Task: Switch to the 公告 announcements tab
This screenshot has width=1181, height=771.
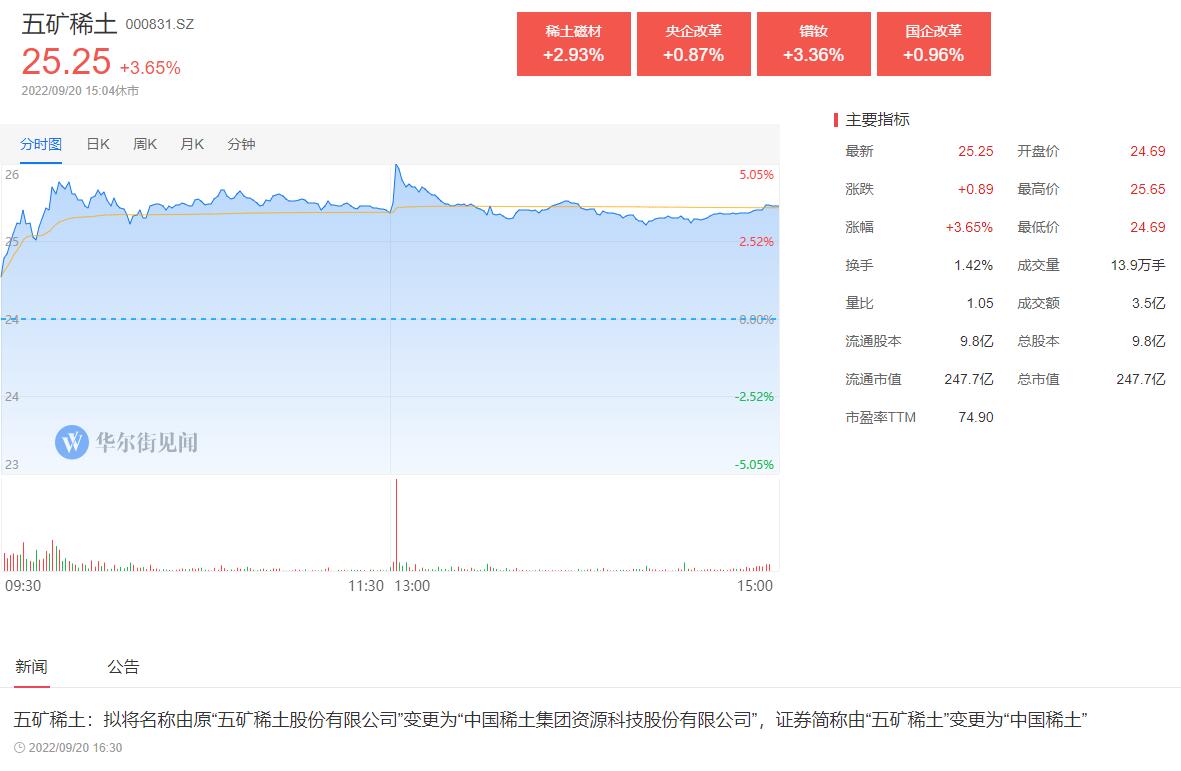Action: (123, 667)
